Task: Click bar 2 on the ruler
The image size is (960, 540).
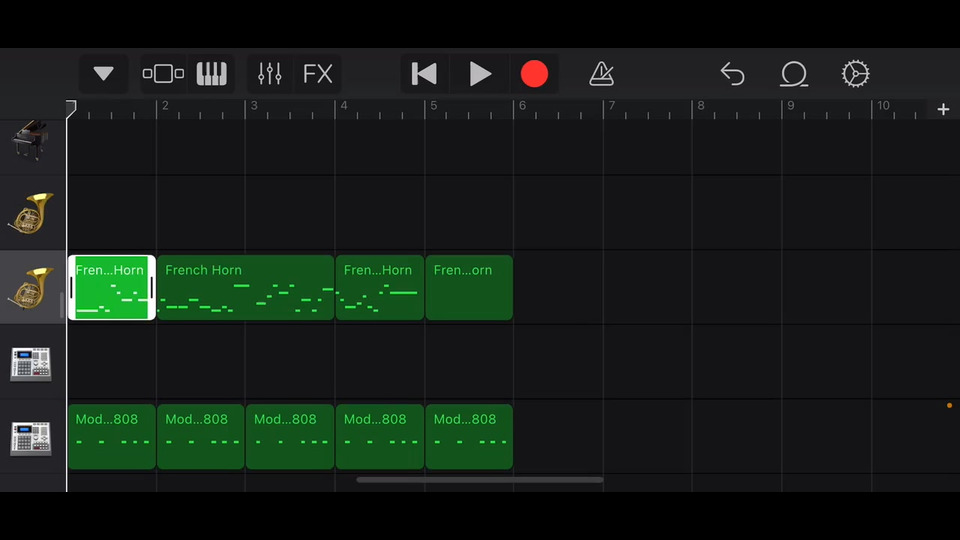Action: [x=165, y=106]
